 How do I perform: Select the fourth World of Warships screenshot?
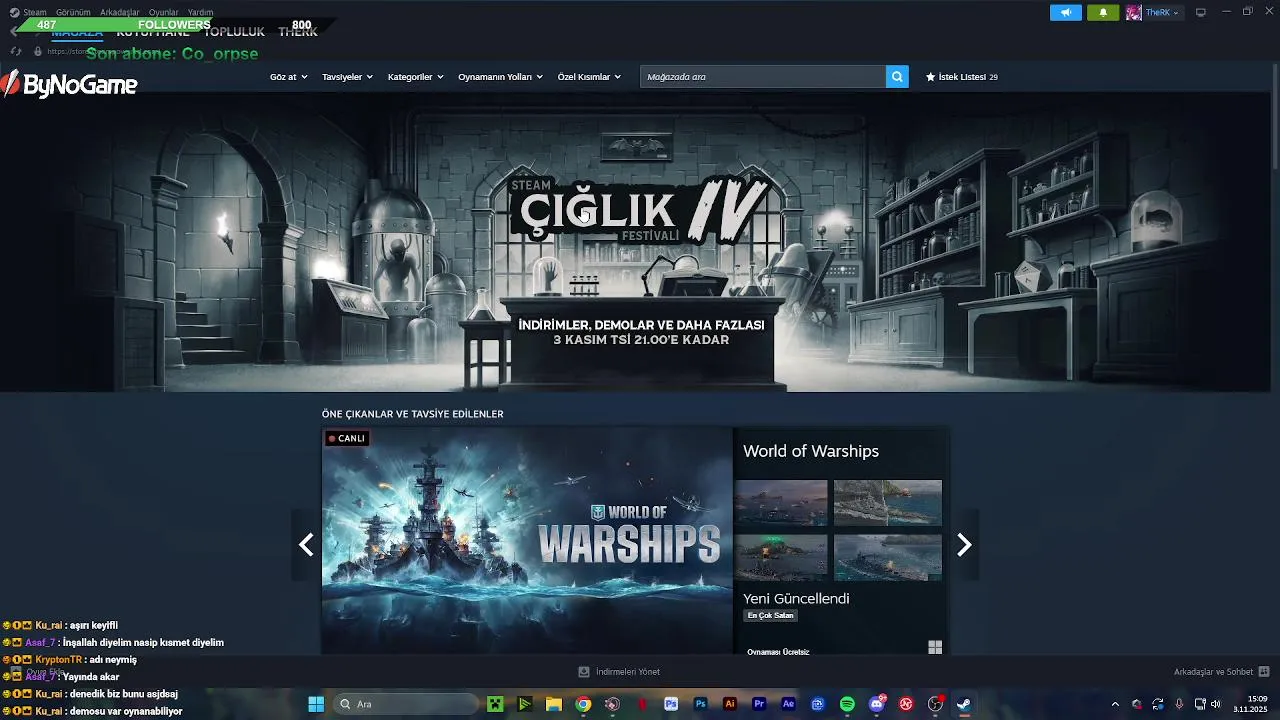point(888,557)
